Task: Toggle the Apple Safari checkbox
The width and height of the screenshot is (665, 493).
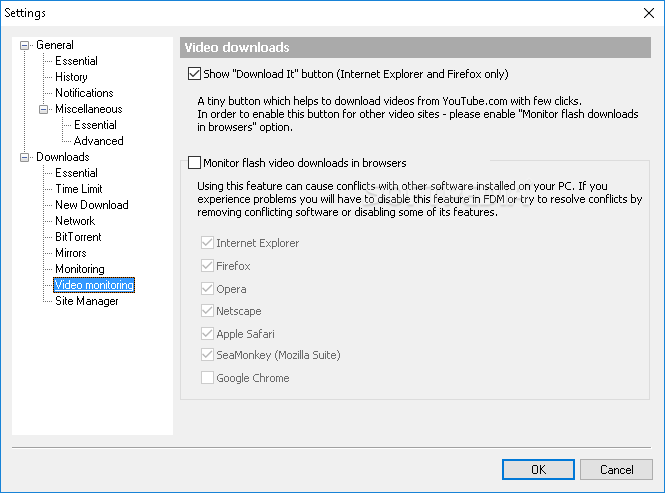Action: coord(207,333)
